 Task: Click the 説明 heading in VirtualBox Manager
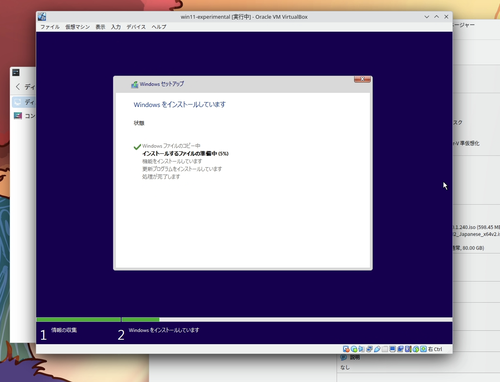tap(355, 357)
